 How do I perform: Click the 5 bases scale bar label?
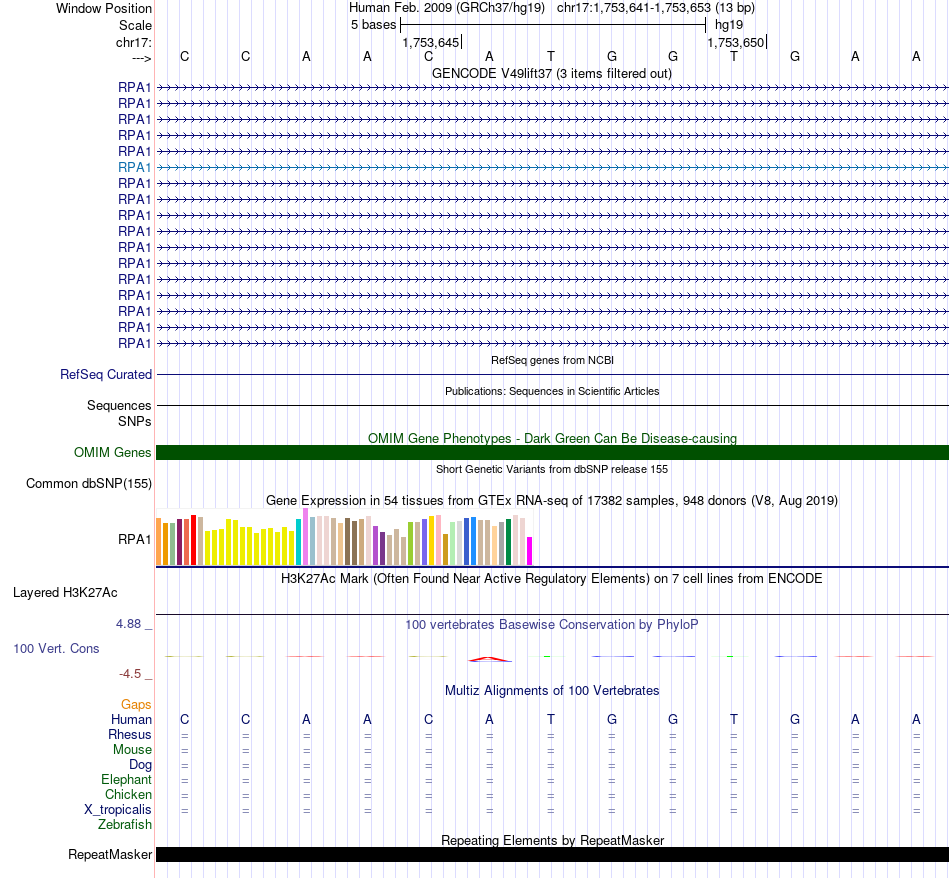[373, 25]
